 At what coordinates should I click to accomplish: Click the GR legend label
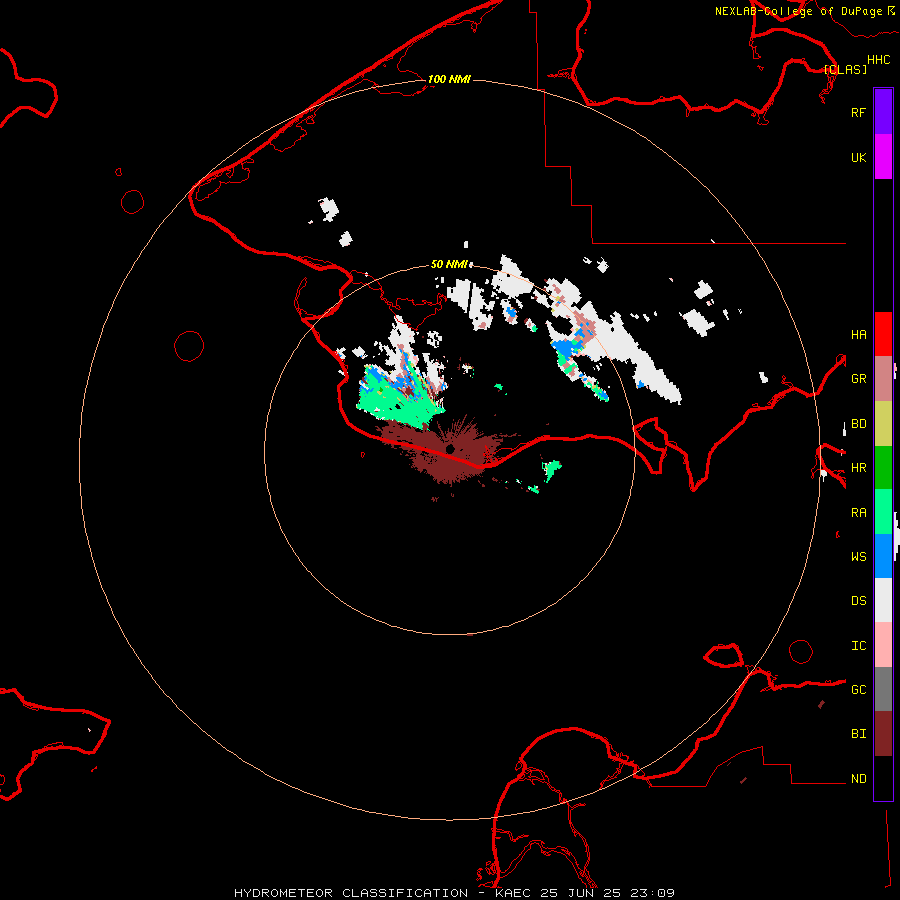tap(858, 379)
